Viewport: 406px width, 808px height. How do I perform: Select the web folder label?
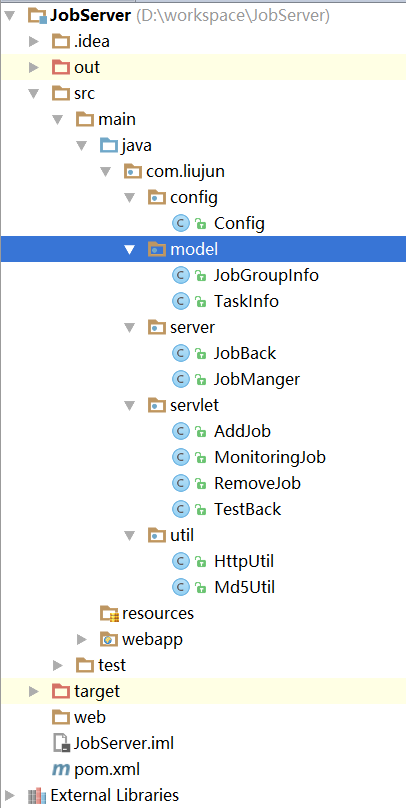pyautogui.click(x=90, y=717)
